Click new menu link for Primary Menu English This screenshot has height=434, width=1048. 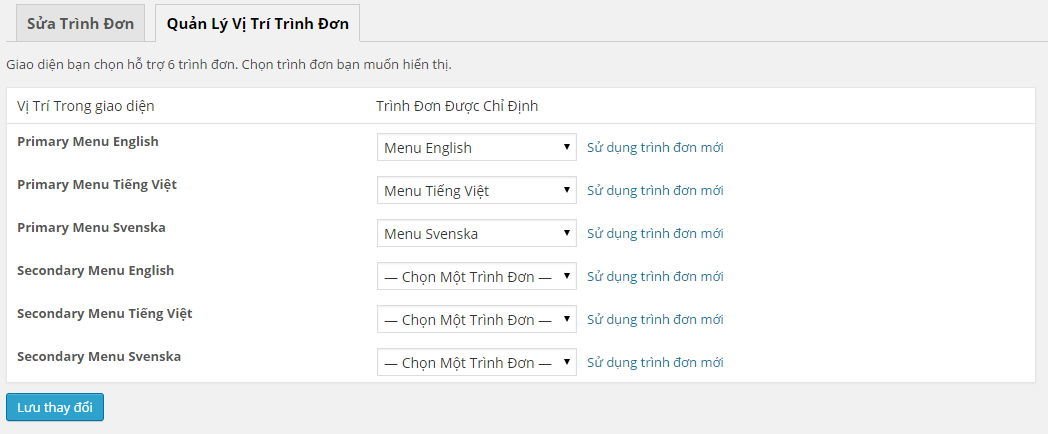(654, 147)
